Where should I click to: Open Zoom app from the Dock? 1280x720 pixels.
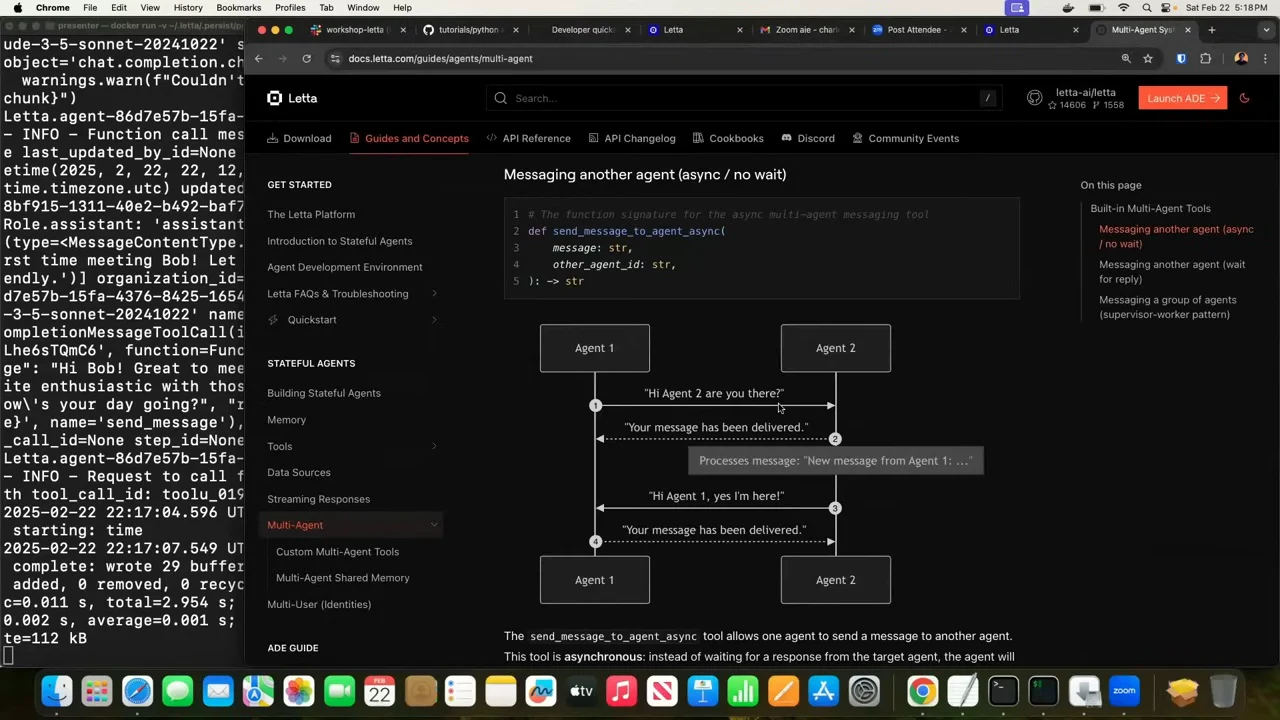1124,691
